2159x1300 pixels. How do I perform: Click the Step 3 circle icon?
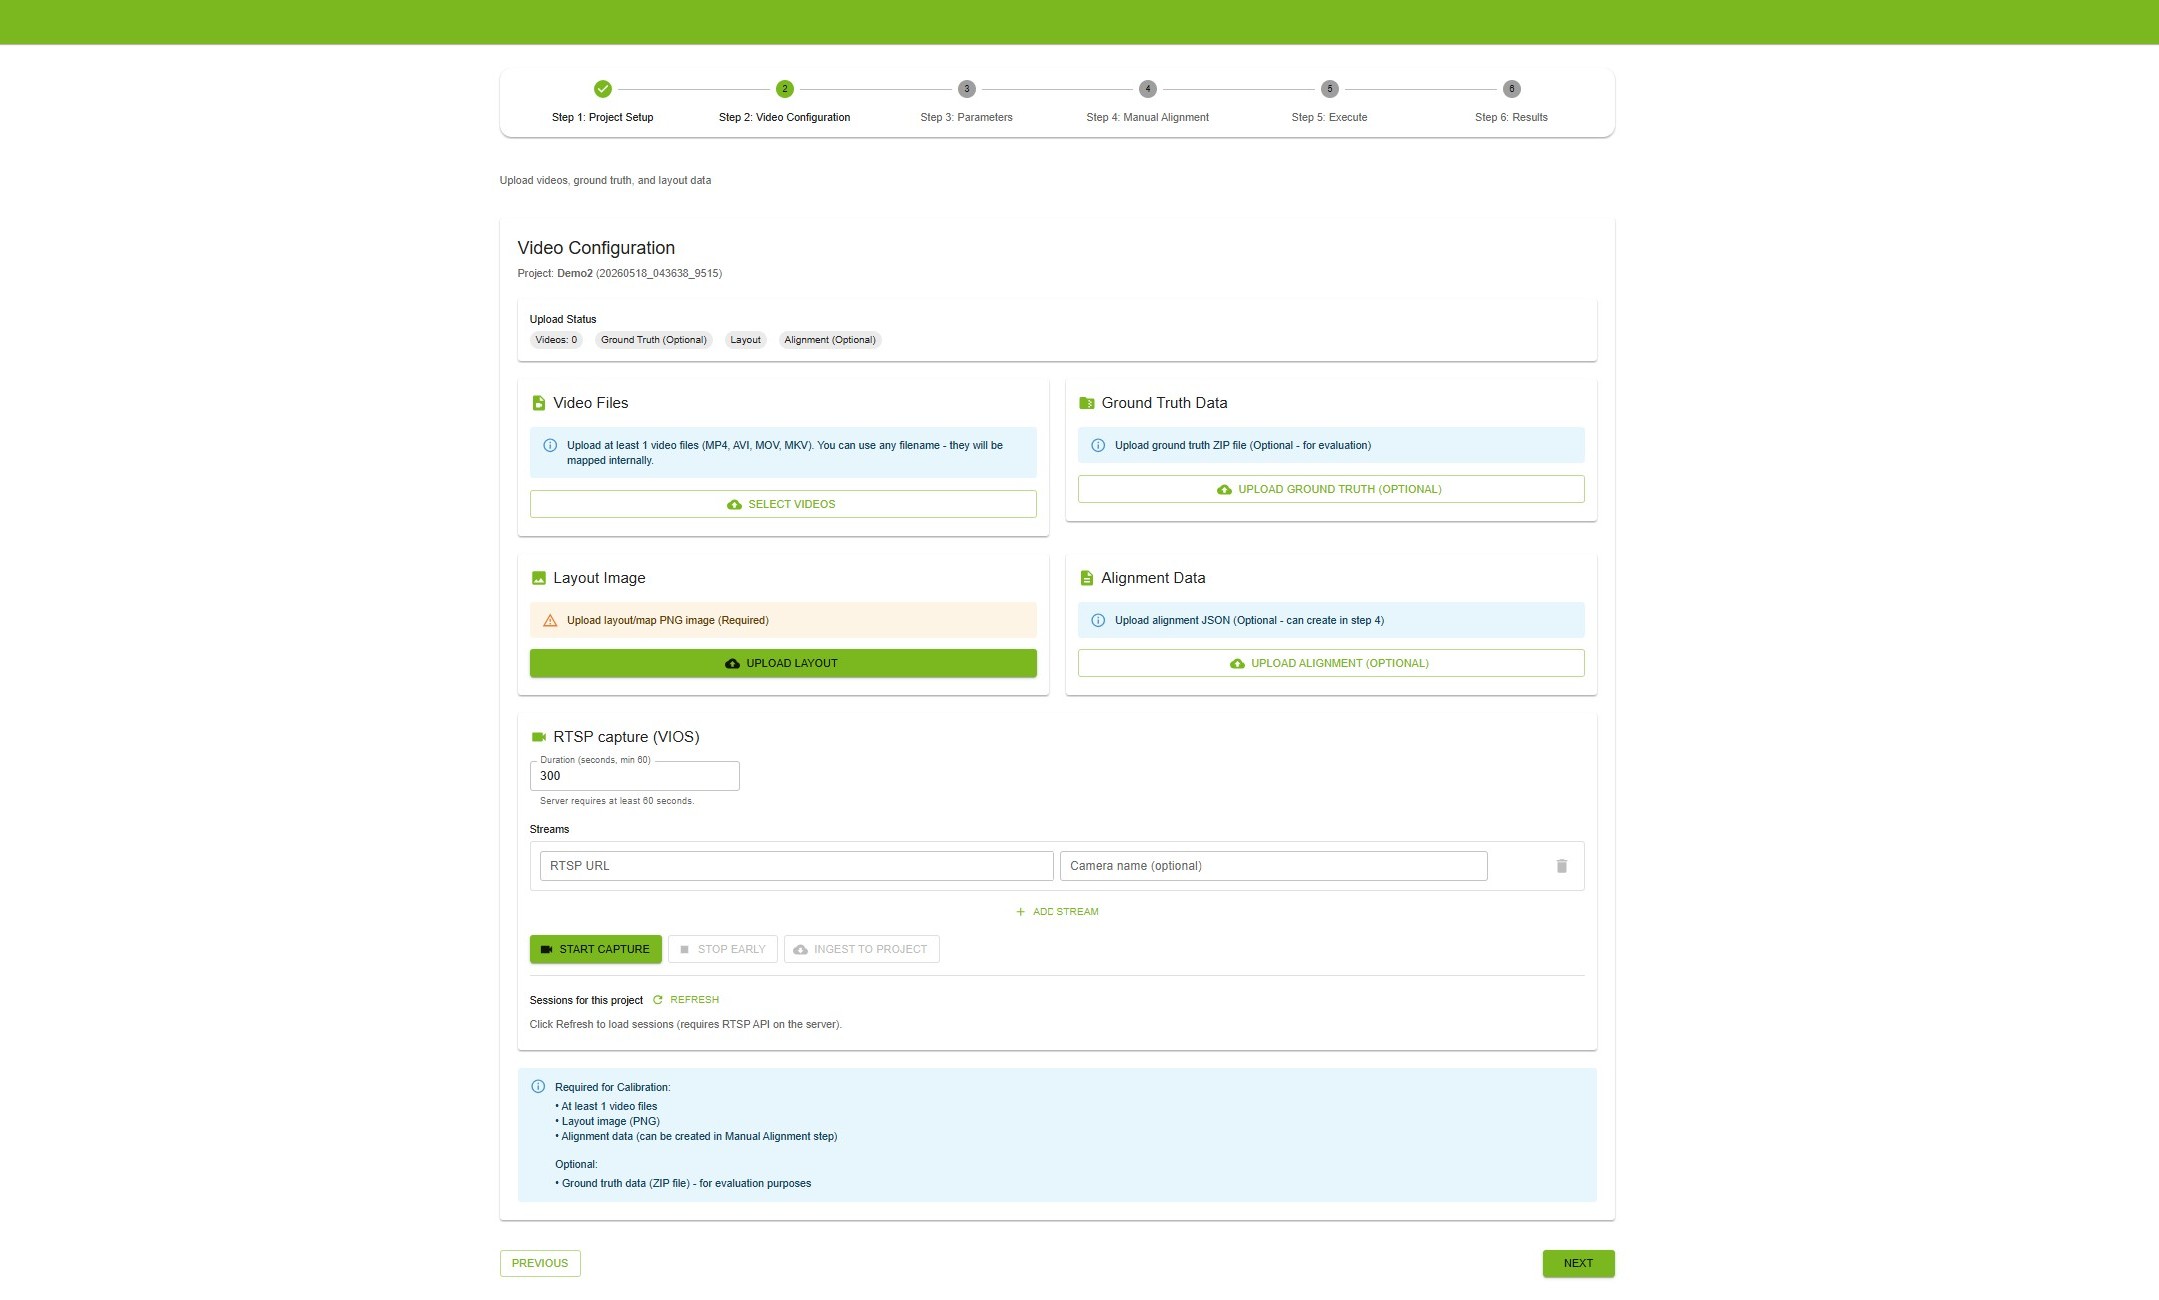tap(966, 89)
